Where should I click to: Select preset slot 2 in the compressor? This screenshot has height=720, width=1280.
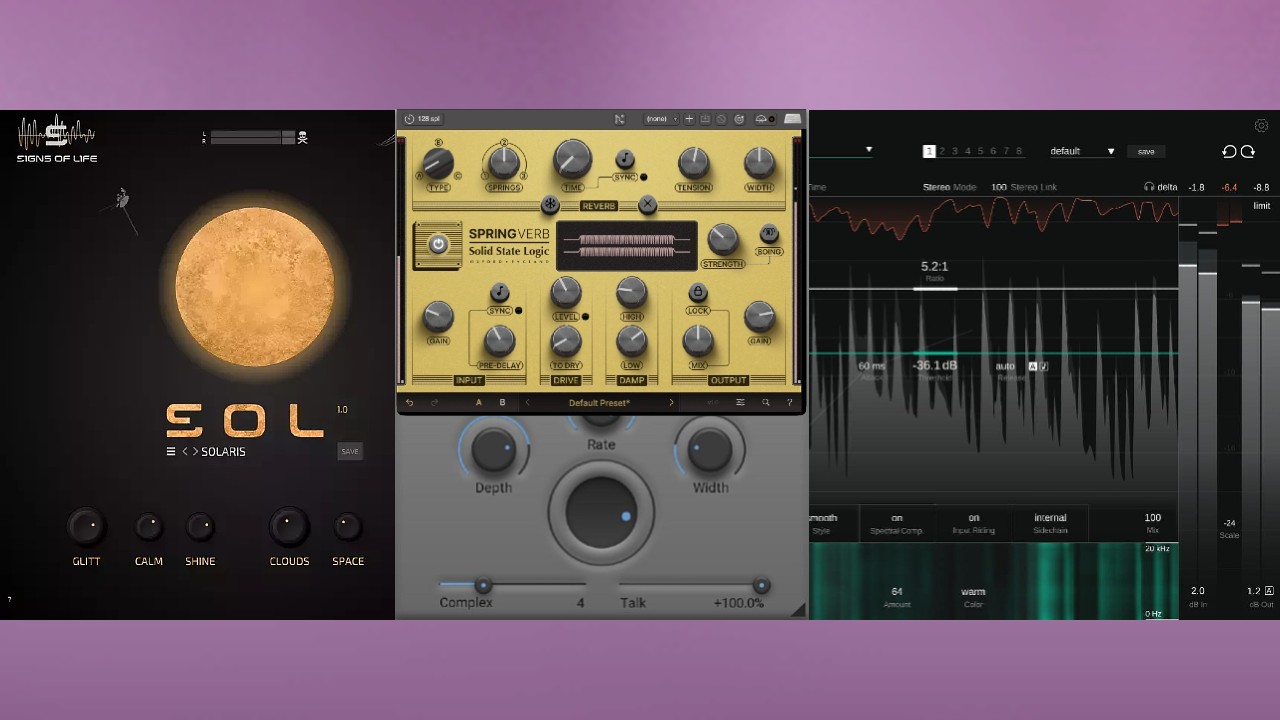[x=942, y=151]
